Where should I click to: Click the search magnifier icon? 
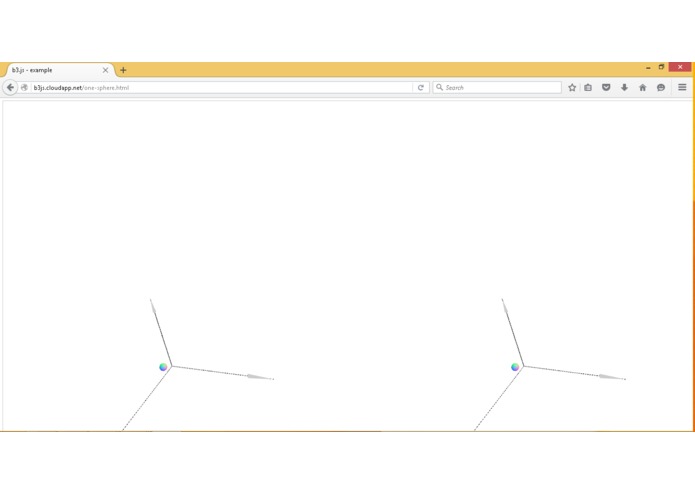[x=439, y=87]
